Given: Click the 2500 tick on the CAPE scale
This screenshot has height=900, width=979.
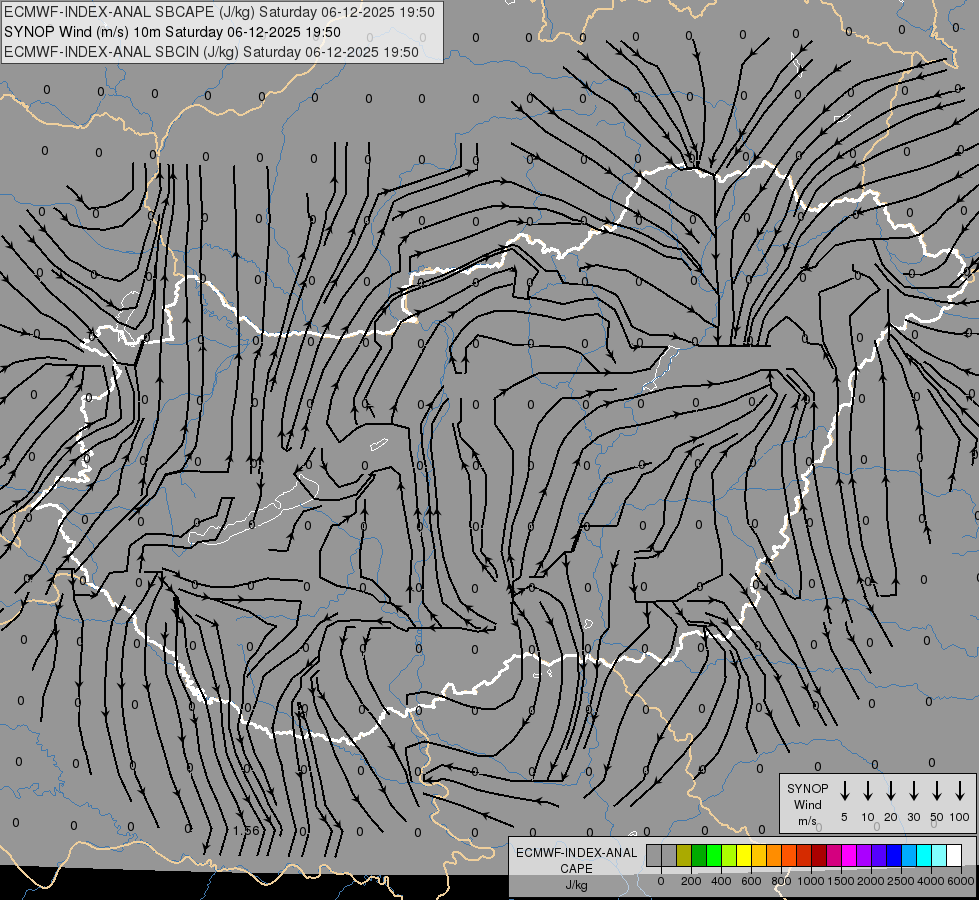Looking at the screenshot, I should coord(902,881).
